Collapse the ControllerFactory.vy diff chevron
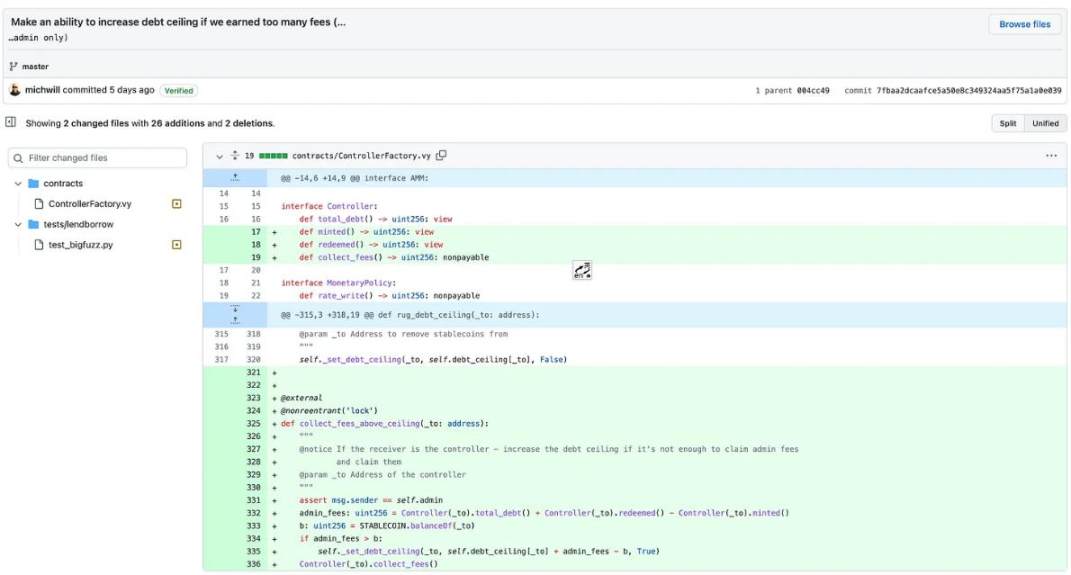Screen dimensions: 1071x575 [x=219, y=156]
